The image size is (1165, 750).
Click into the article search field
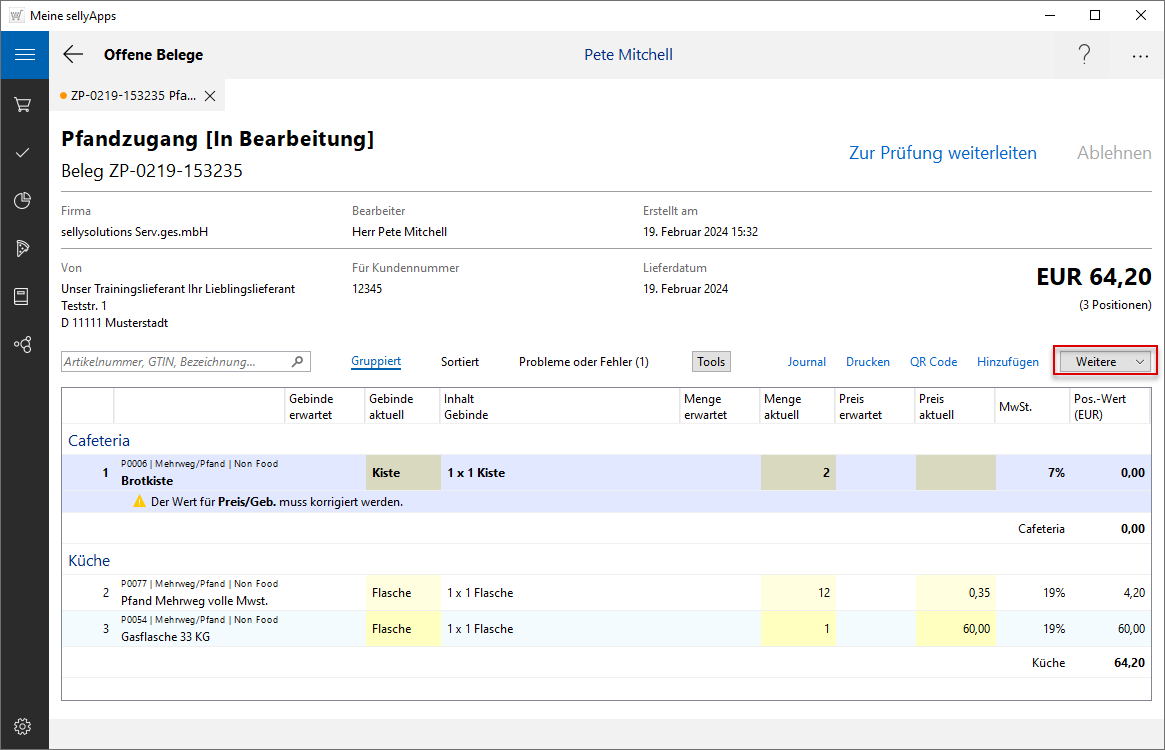pos(176,362)
